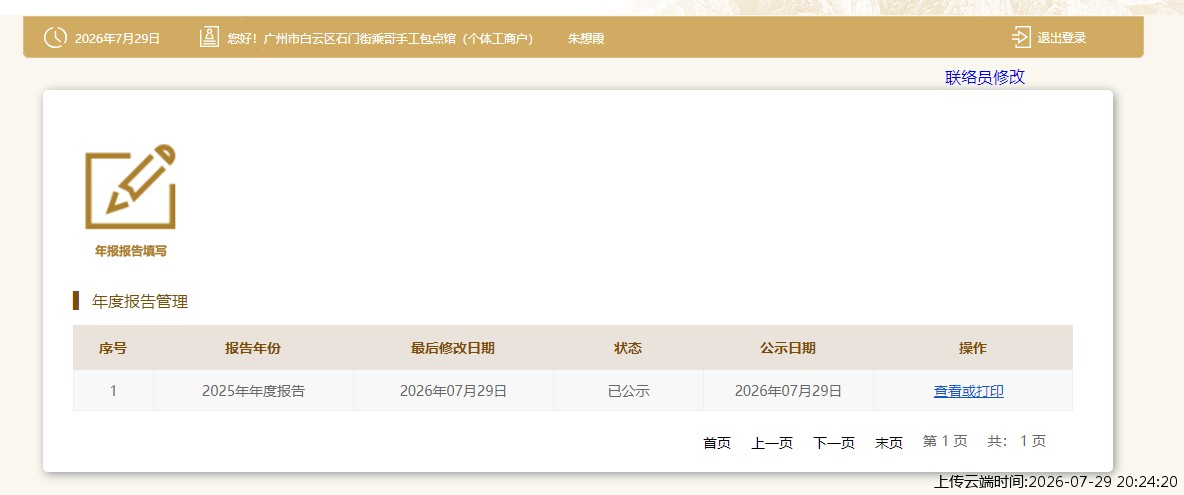This screenshot has height=495, width=1184.
Task: Click the logout arrow icon
Action: point(1021,37)
